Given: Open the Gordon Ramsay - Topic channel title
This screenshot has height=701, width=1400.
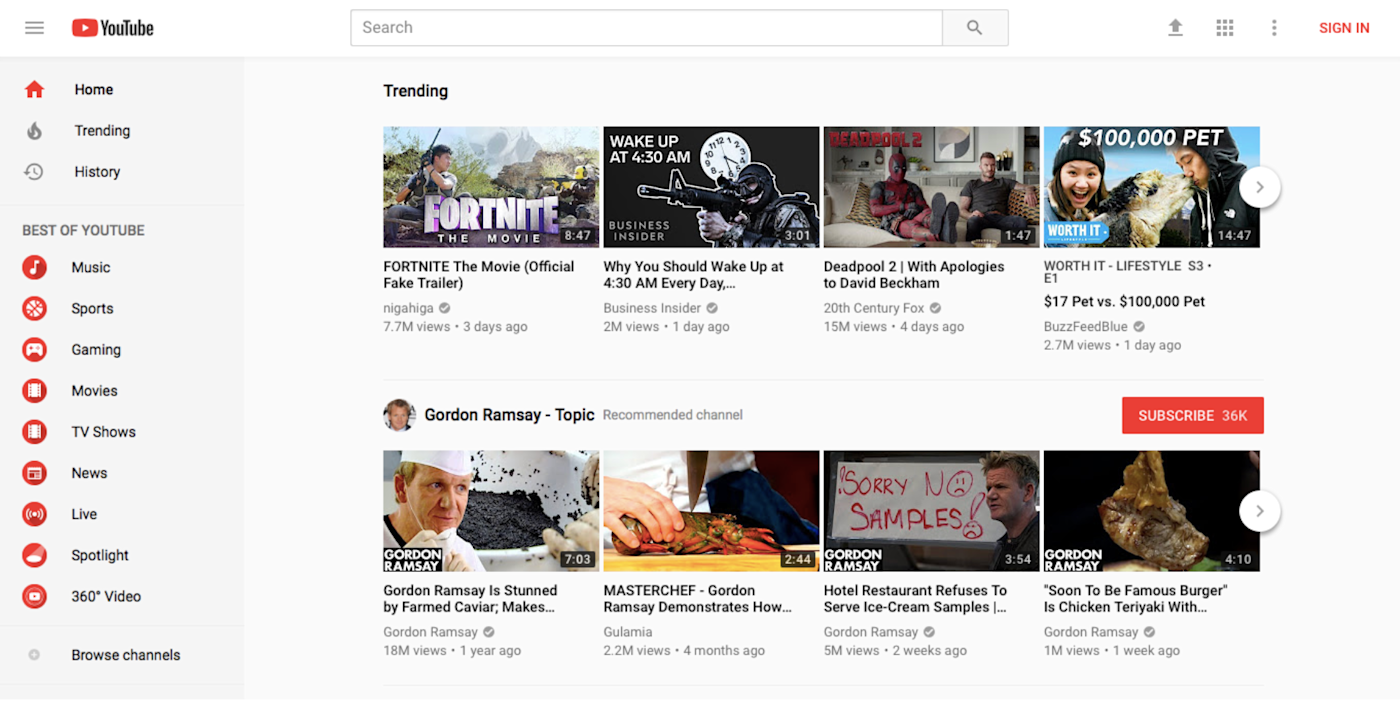Looking at the screenshot, I should click(509, 415).
